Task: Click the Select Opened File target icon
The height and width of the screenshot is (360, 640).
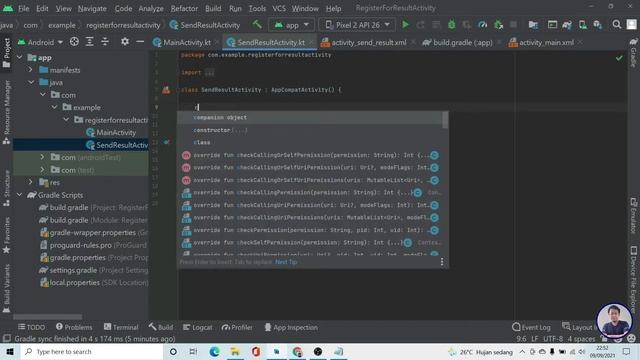Action: pyautogui.click(x=74, y=42)
